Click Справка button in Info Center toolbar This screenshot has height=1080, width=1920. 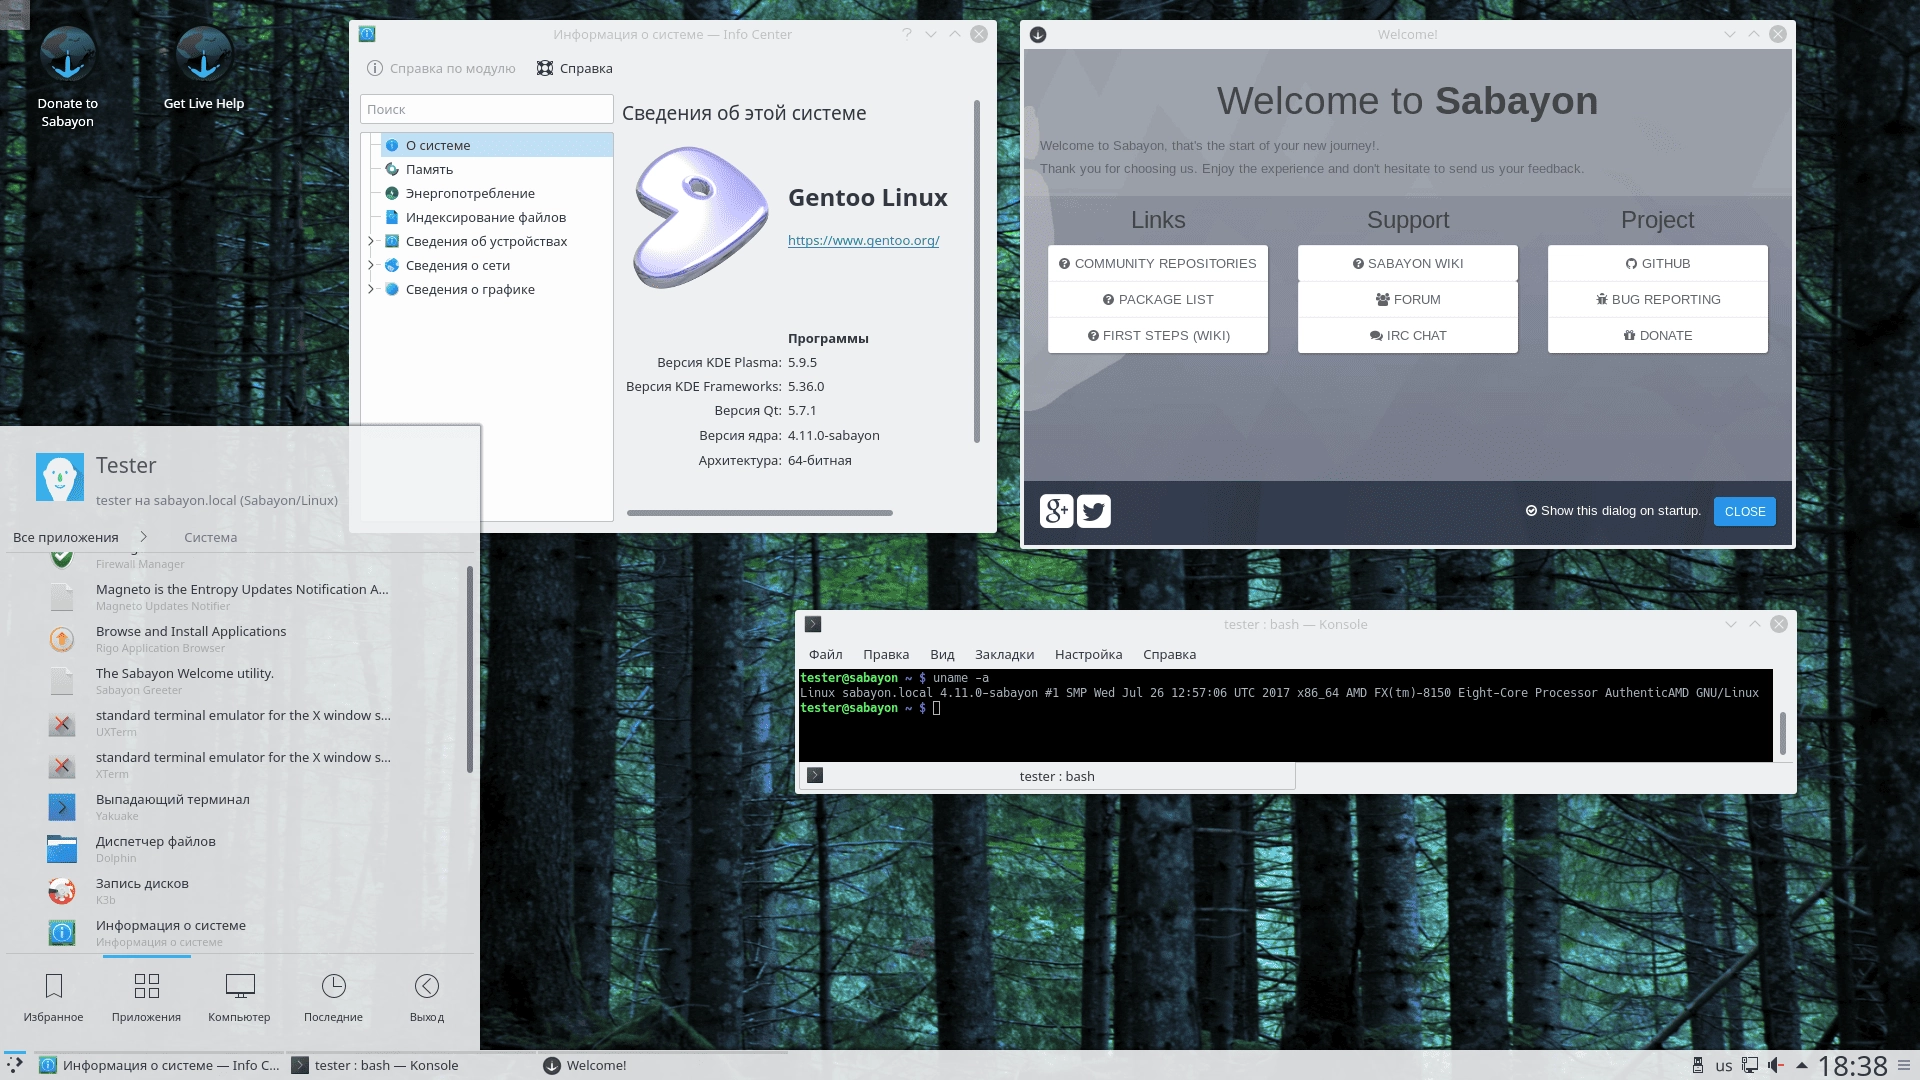pyautogui.click(x=575, y=68)
